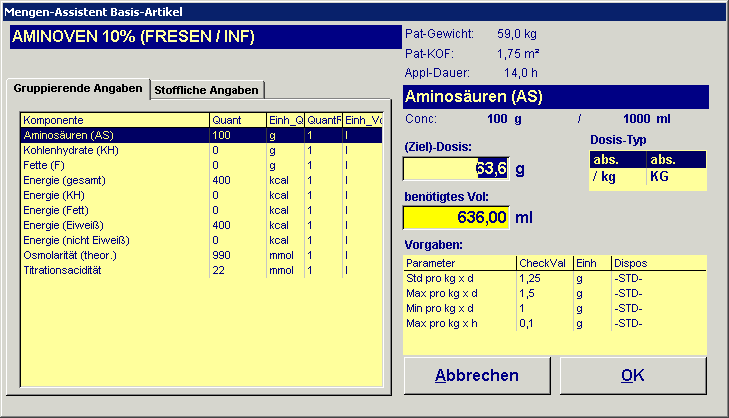The width and height of the screenshot is (729, 418).
Task: Select the Energie (gesamt) row
Action: pyautogui.click(x=202, y=180)
